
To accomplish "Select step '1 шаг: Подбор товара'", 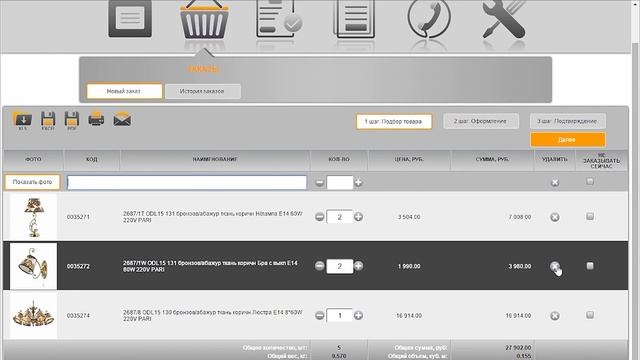I will [x=394, y=122].
